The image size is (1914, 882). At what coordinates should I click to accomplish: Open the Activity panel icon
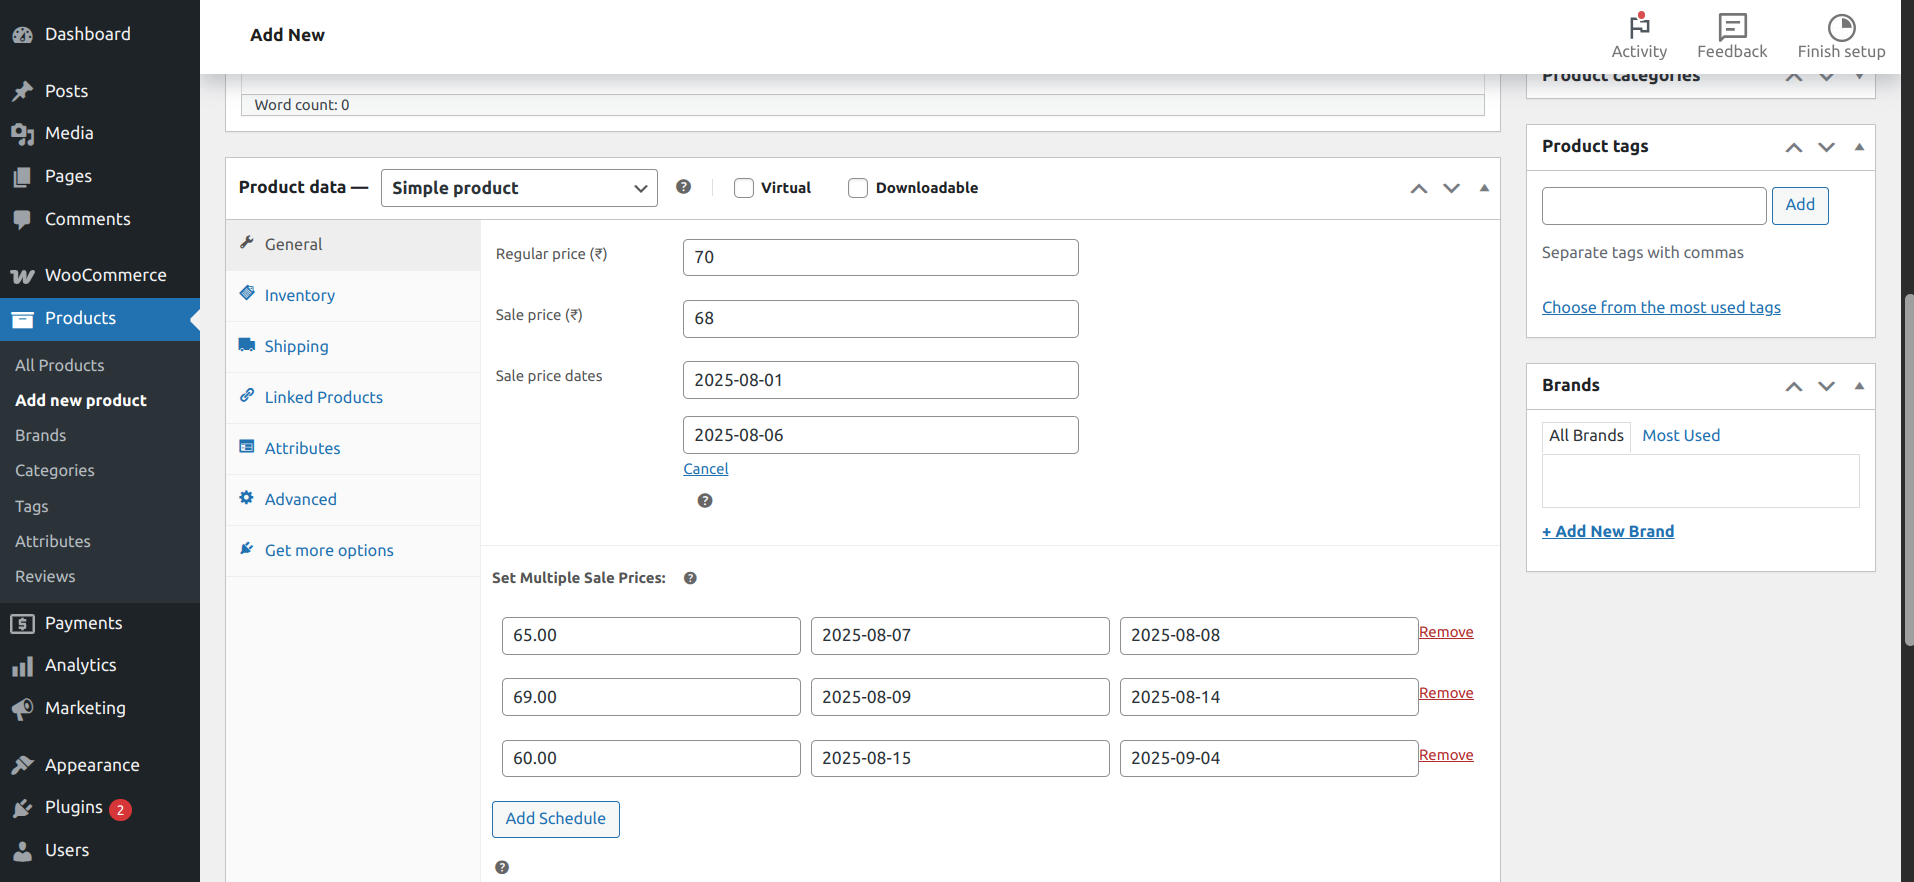1639,26
